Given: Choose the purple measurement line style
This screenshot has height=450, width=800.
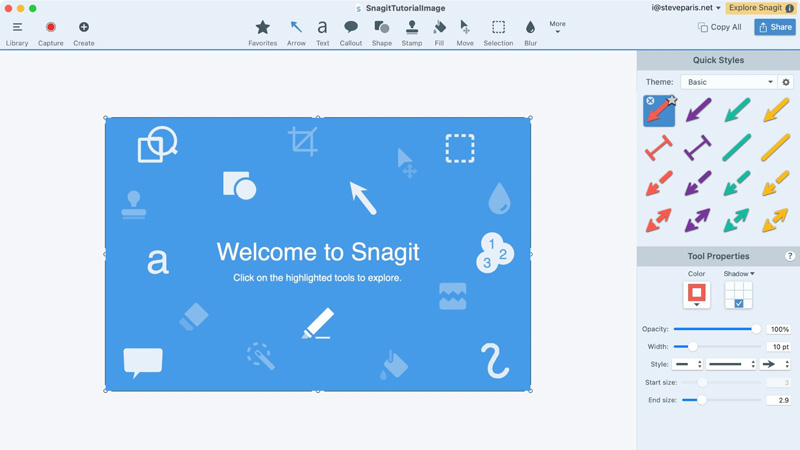Looking at the screenshot, I should point(698,148).
